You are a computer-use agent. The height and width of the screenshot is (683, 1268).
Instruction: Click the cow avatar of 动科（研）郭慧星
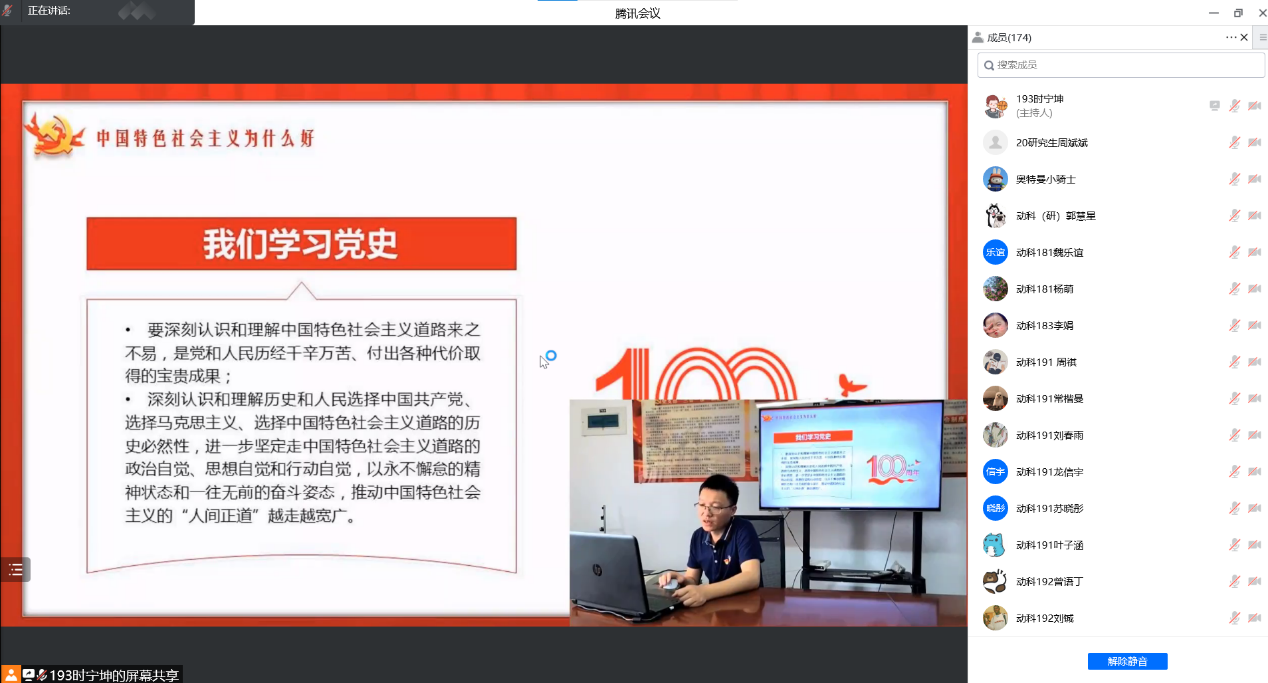(994, 216)
